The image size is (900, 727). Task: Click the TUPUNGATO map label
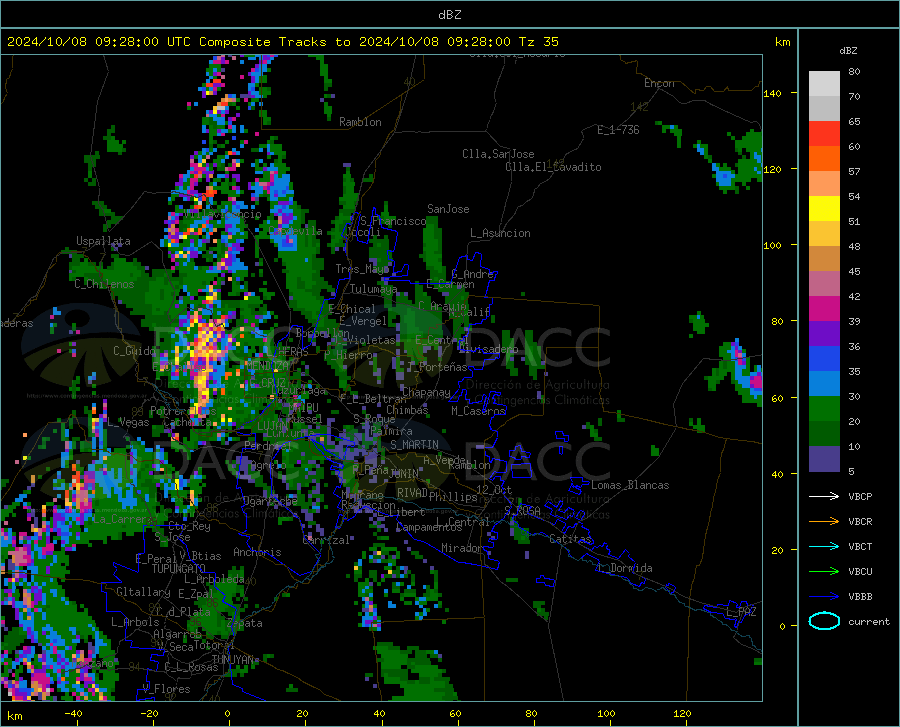click(179, 569)
